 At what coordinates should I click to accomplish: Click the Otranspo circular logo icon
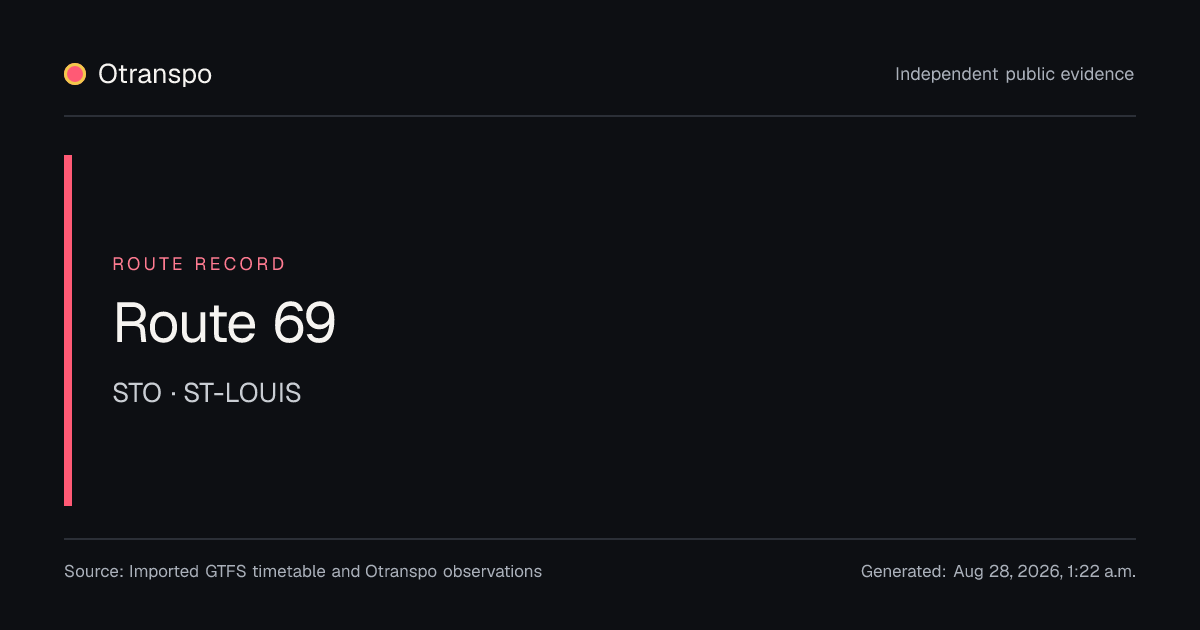pos(75,74)
